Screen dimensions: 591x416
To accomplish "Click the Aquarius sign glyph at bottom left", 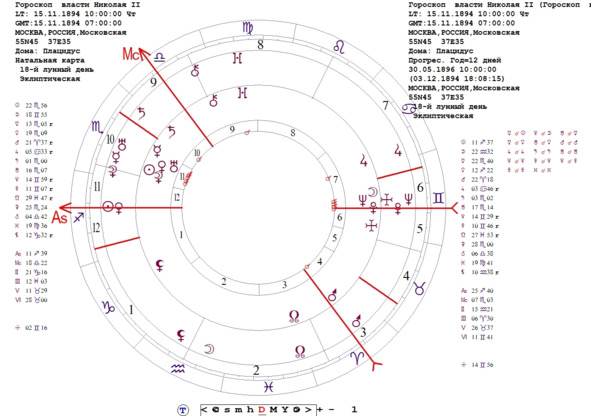I will (178, 369).
